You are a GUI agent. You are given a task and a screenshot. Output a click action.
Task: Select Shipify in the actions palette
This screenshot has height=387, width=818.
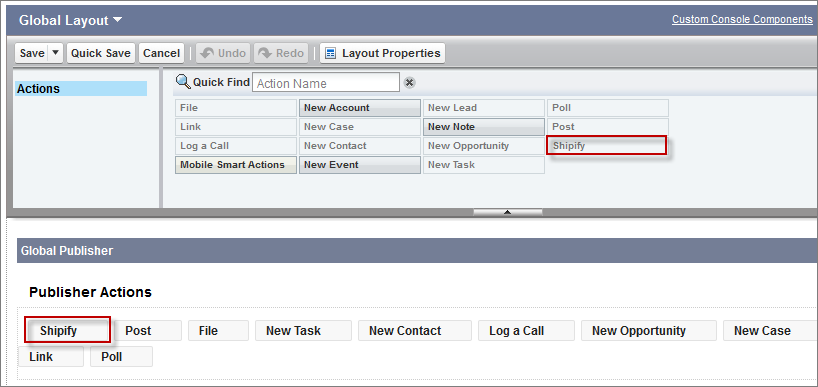tap(607, 146)
